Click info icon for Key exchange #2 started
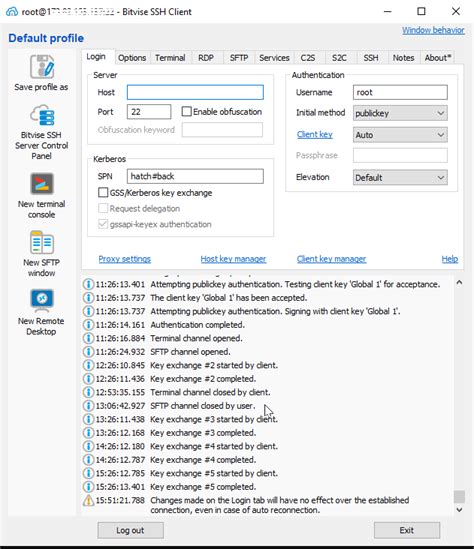Viewport: 474px width, 549px height. [x=88, y=365]
